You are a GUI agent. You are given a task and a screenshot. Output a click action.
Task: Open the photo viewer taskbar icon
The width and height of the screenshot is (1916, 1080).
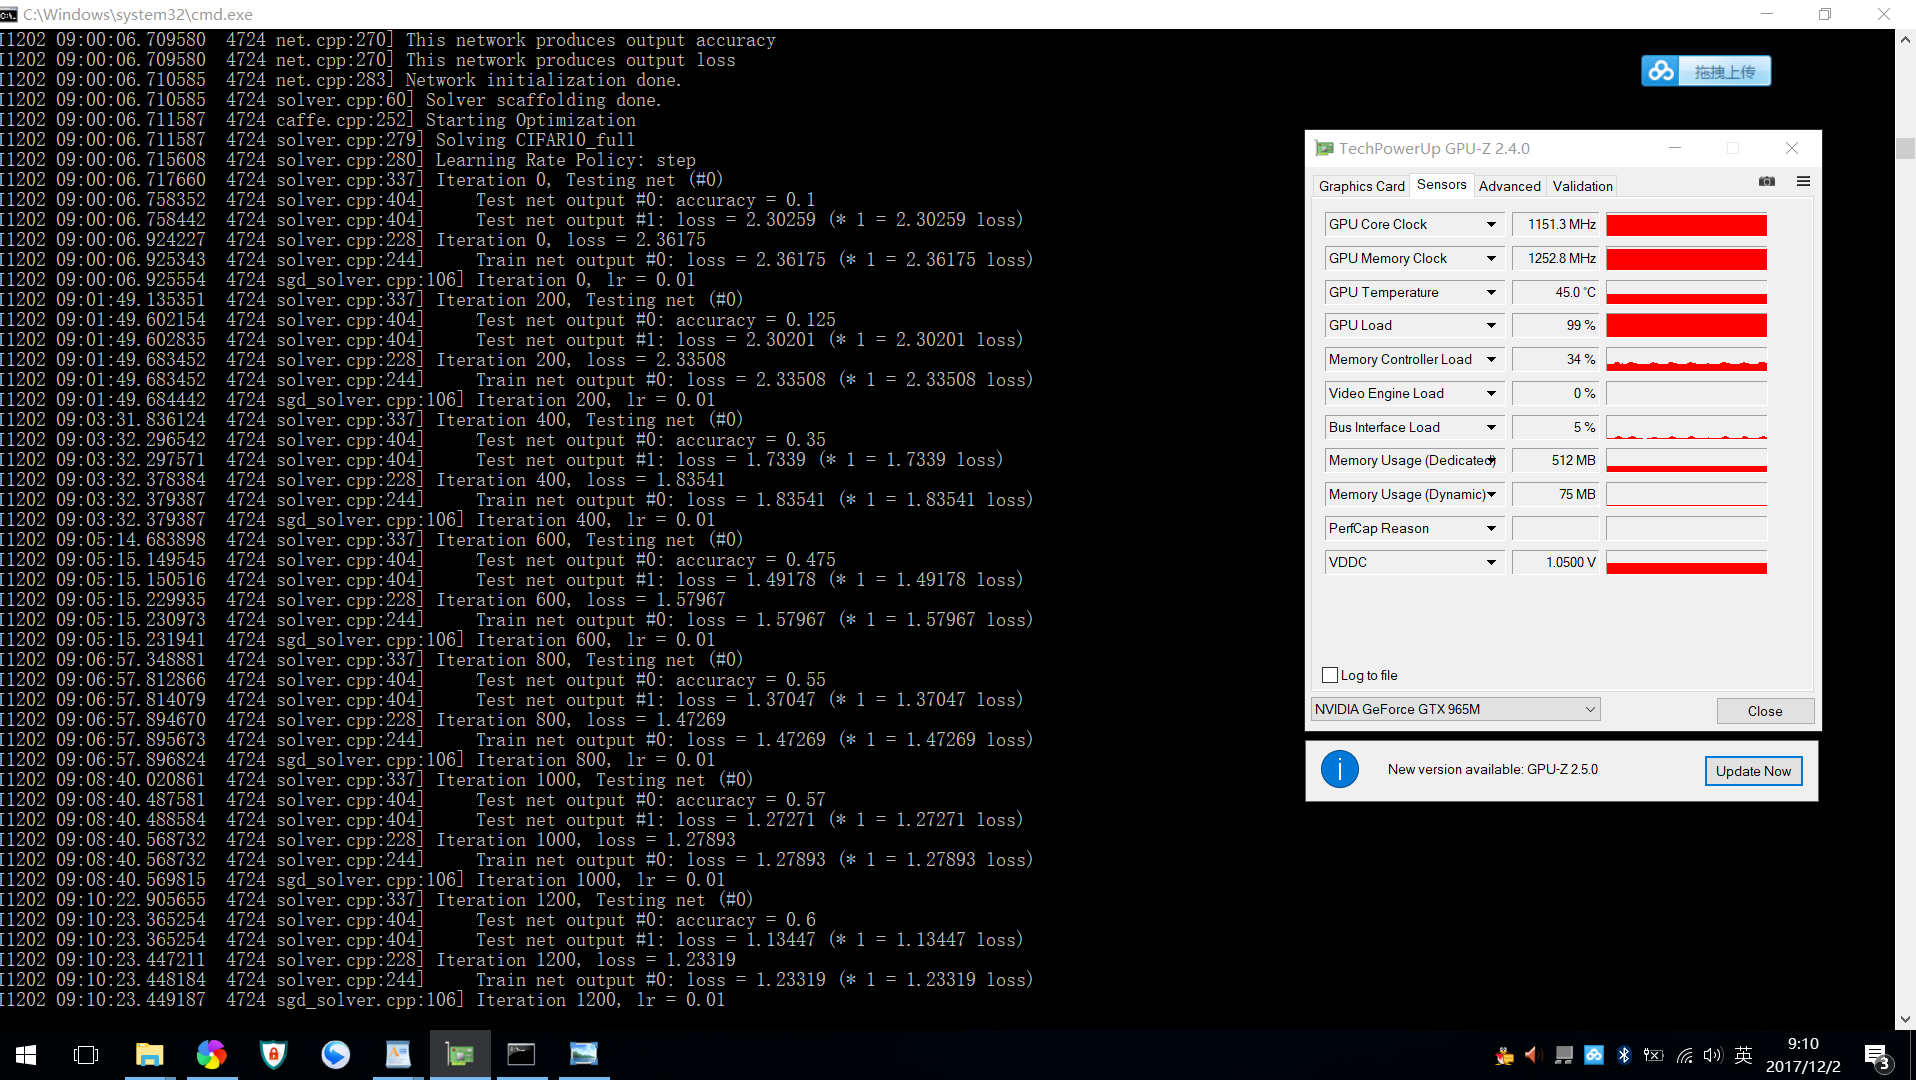point(584,1055)
